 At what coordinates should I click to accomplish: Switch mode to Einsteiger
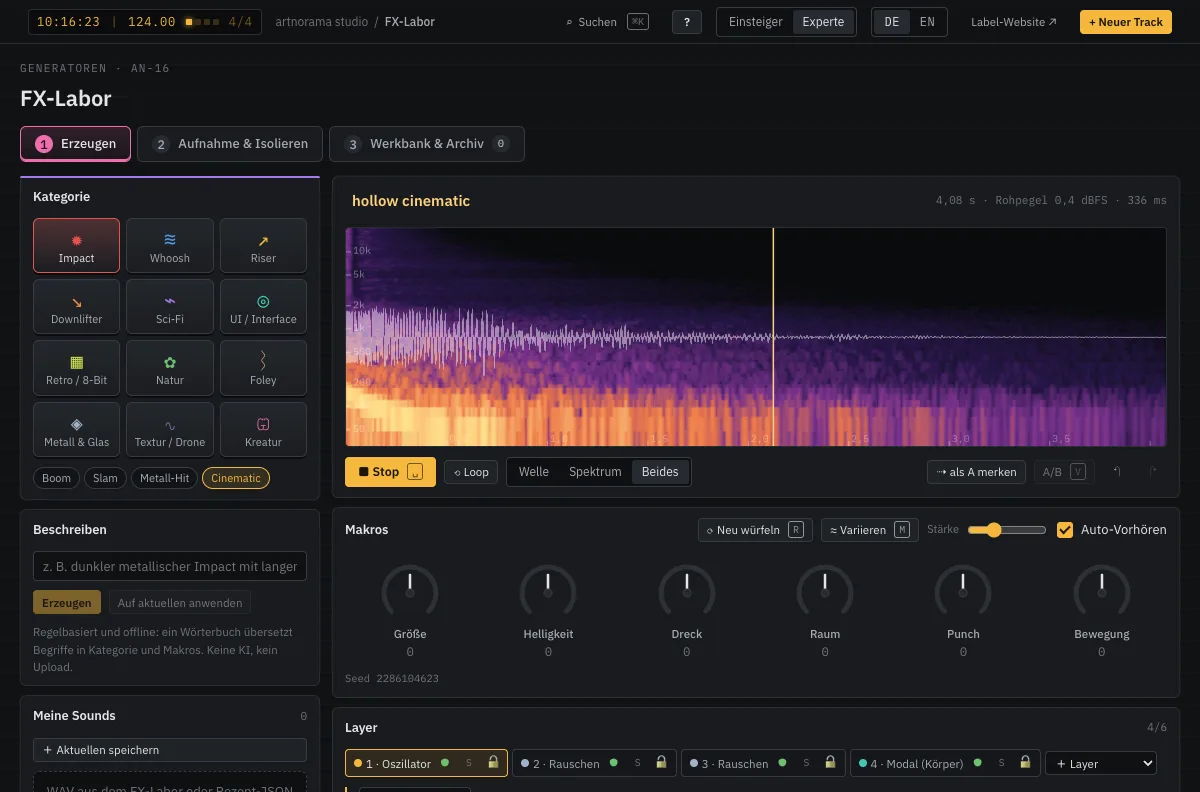pyautogui.click(x=756, y=22)
